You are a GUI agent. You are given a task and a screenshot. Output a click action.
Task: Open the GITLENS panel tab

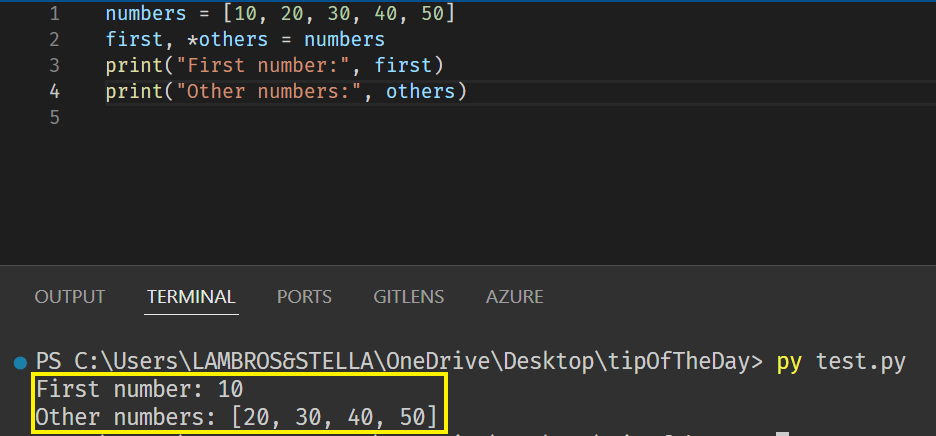point(409,297)
